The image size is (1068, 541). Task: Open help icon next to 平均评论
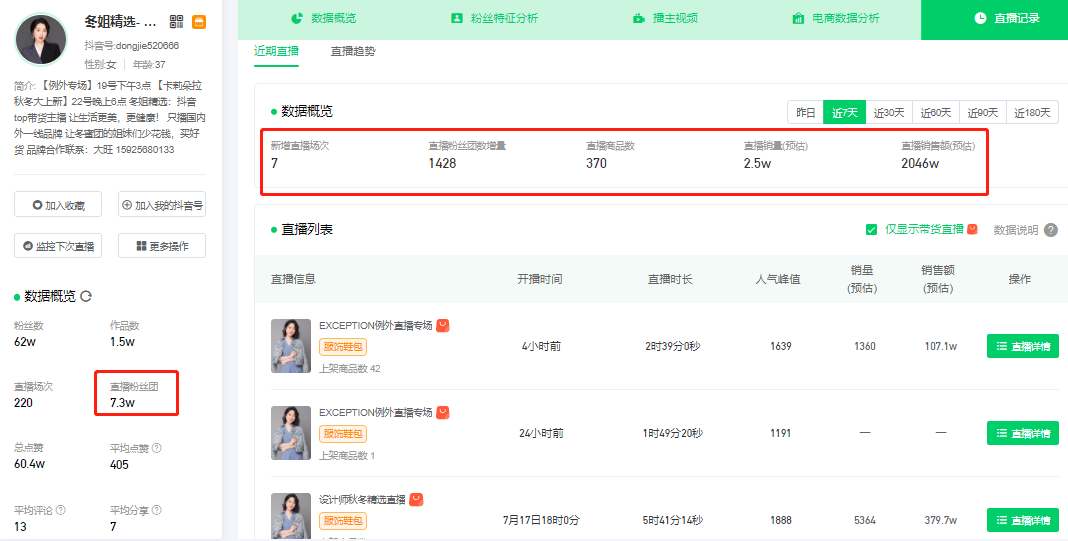[61, 510]
